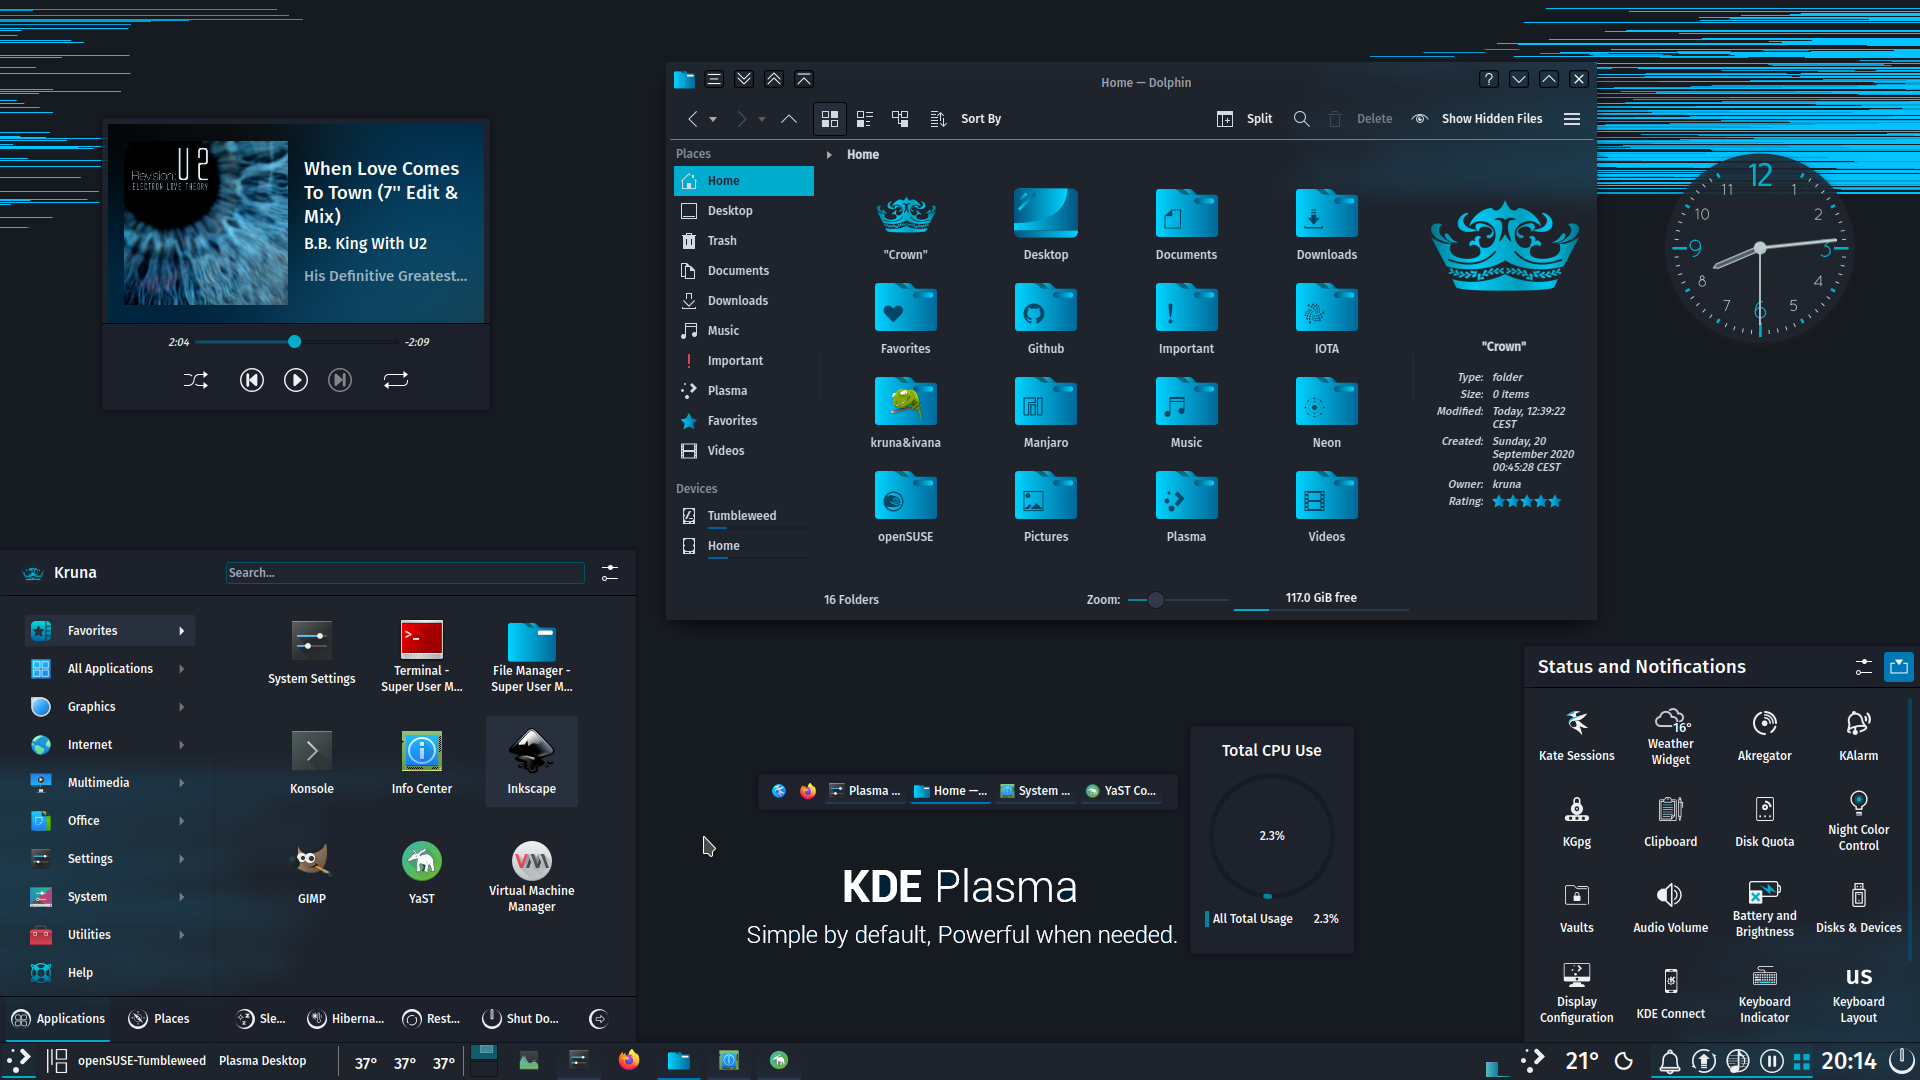Click the Restart button in launcher

(432, 1019)
